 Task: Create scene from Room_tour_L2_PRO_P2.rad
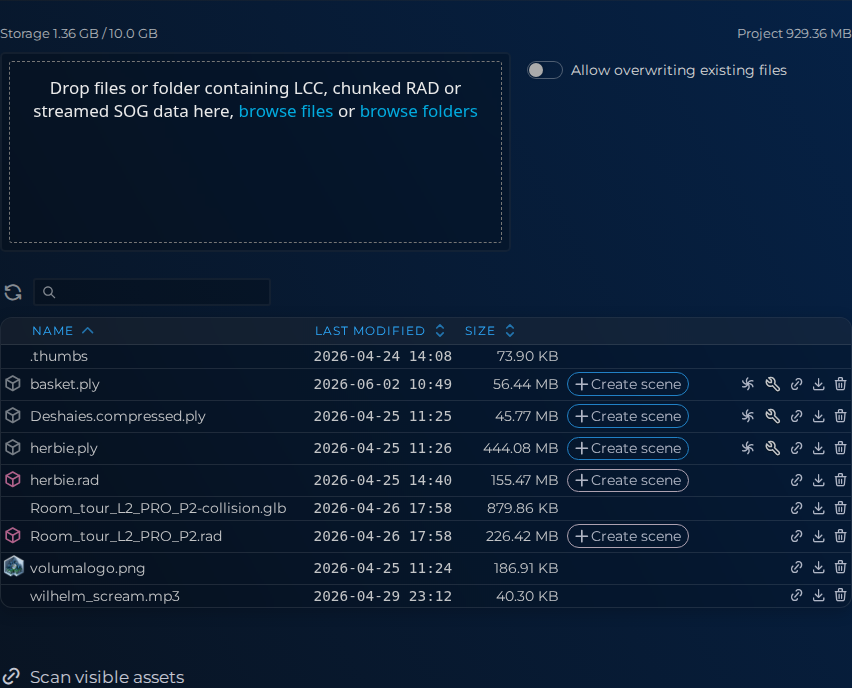click(x=628, y=536)
